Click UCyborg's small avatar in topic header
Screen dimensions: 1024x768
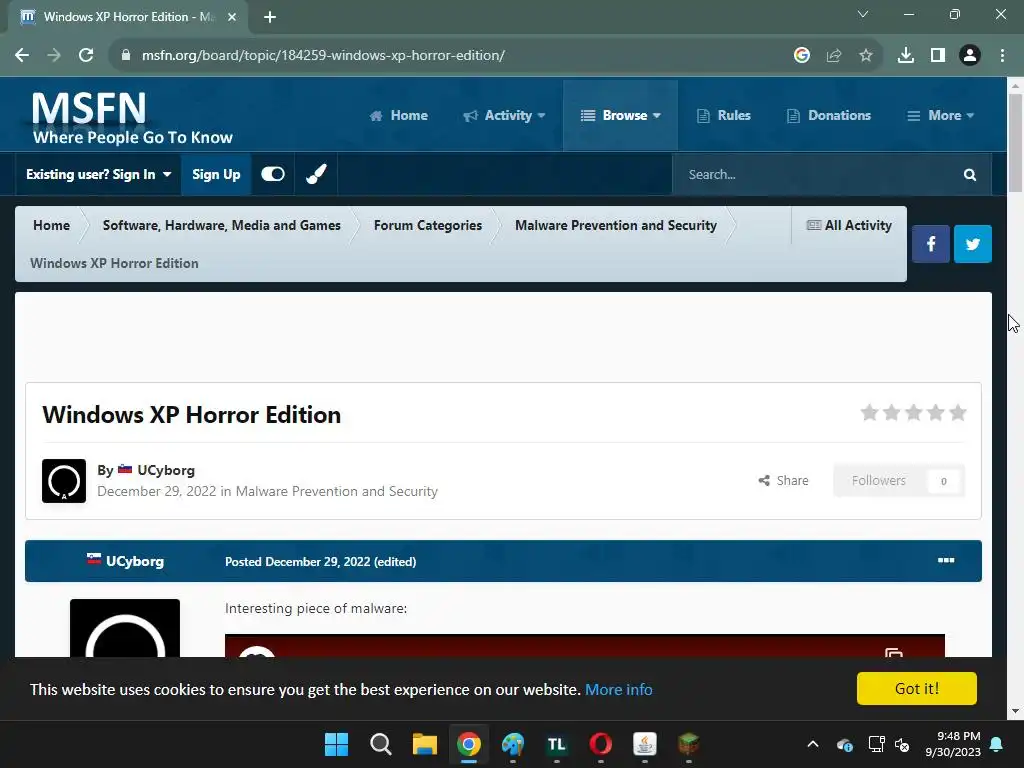point(64,481)
